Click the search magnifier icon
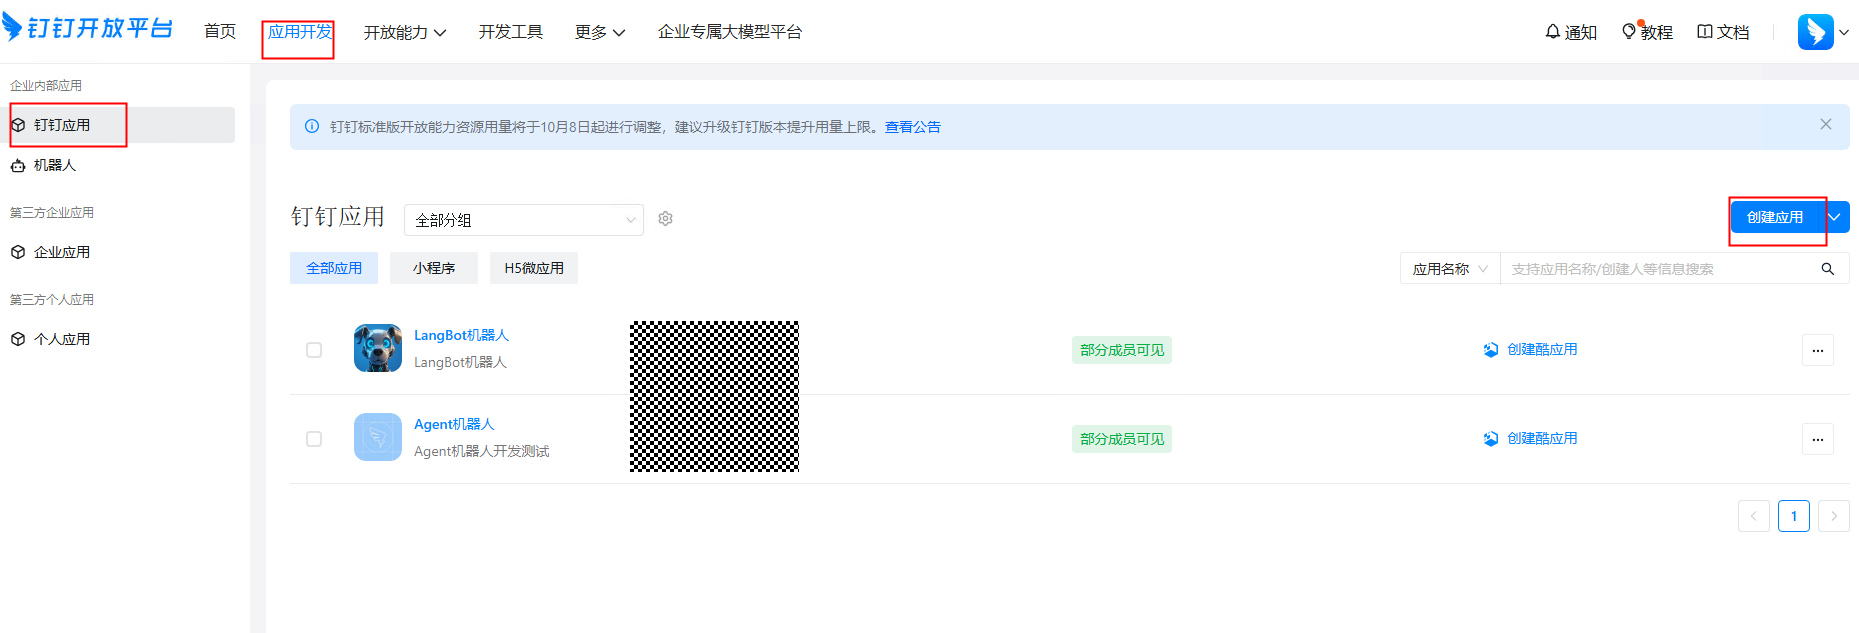Image resolution: width=1859 pixels, height=633 pixels. pyautogui.click(x=1827, y=269)
